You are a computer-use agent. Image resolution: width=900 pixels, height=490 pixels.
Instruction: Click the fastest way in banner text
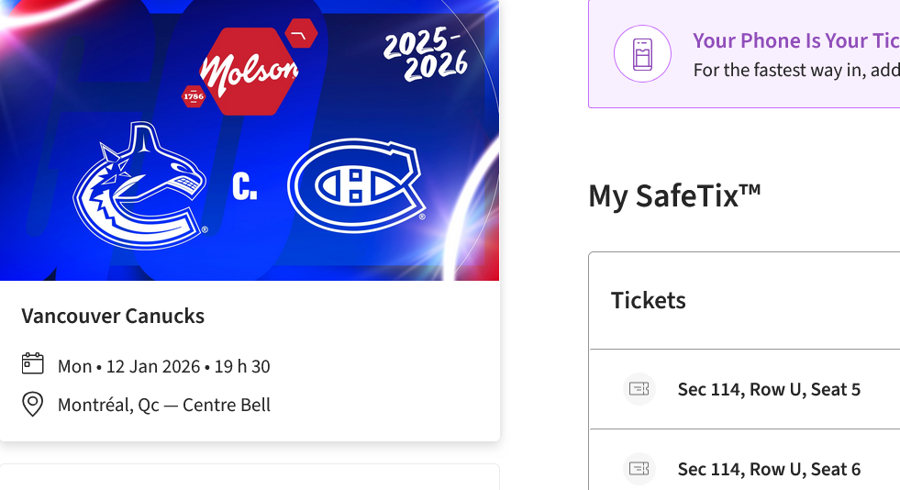tap(795, 70)
